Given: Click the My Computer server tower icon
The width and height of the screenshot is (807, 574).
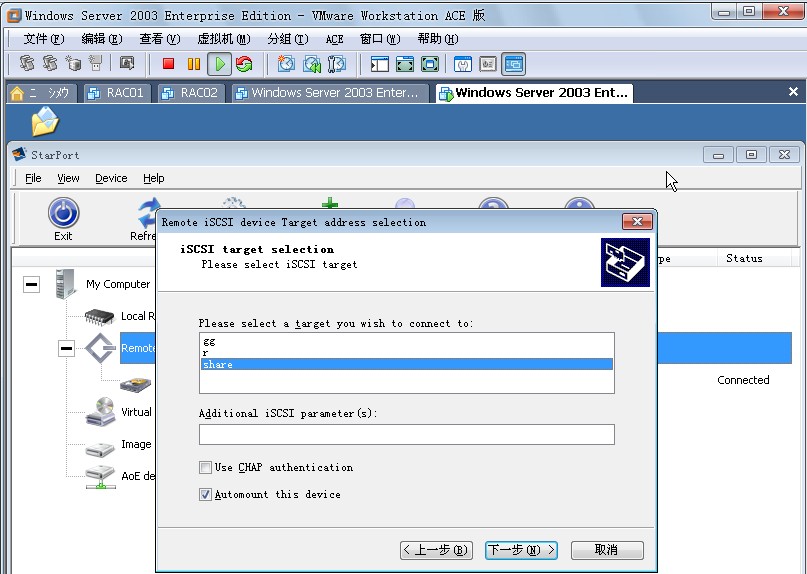Looking at the screenshot, I should [x=65, y=284].
